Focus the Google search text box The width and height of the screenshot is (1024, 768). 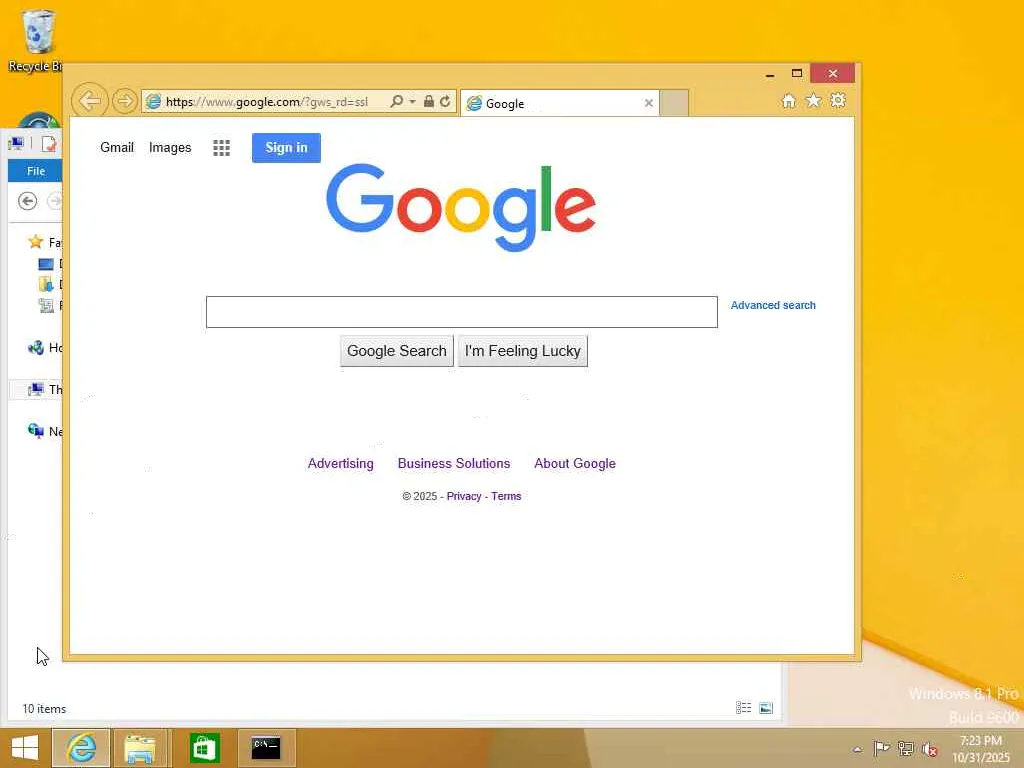[x=462, y=312]
